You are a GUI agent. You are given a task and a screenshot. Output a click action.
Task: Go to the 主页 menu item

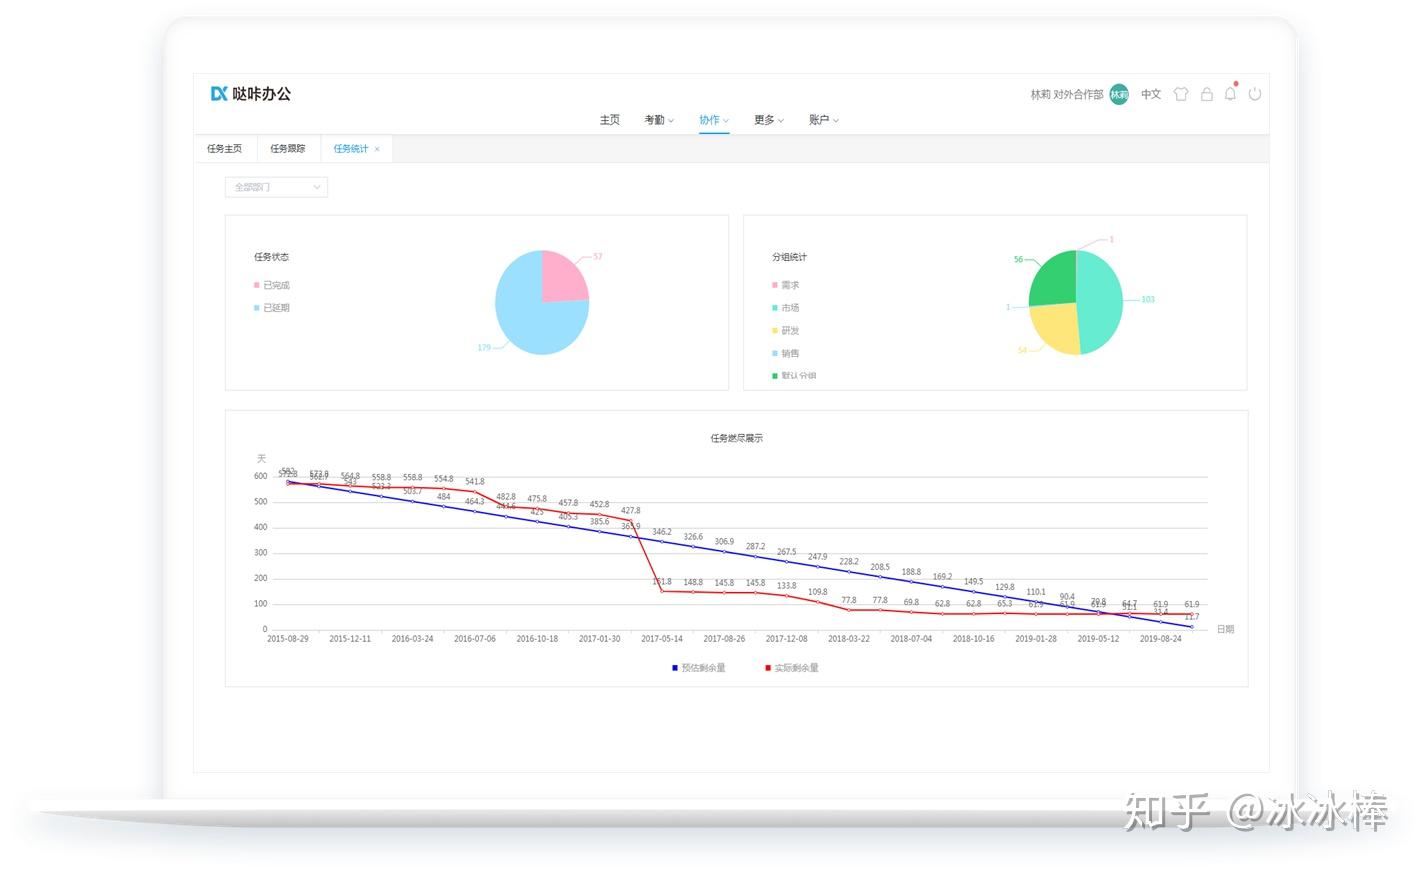click(610, 120)
